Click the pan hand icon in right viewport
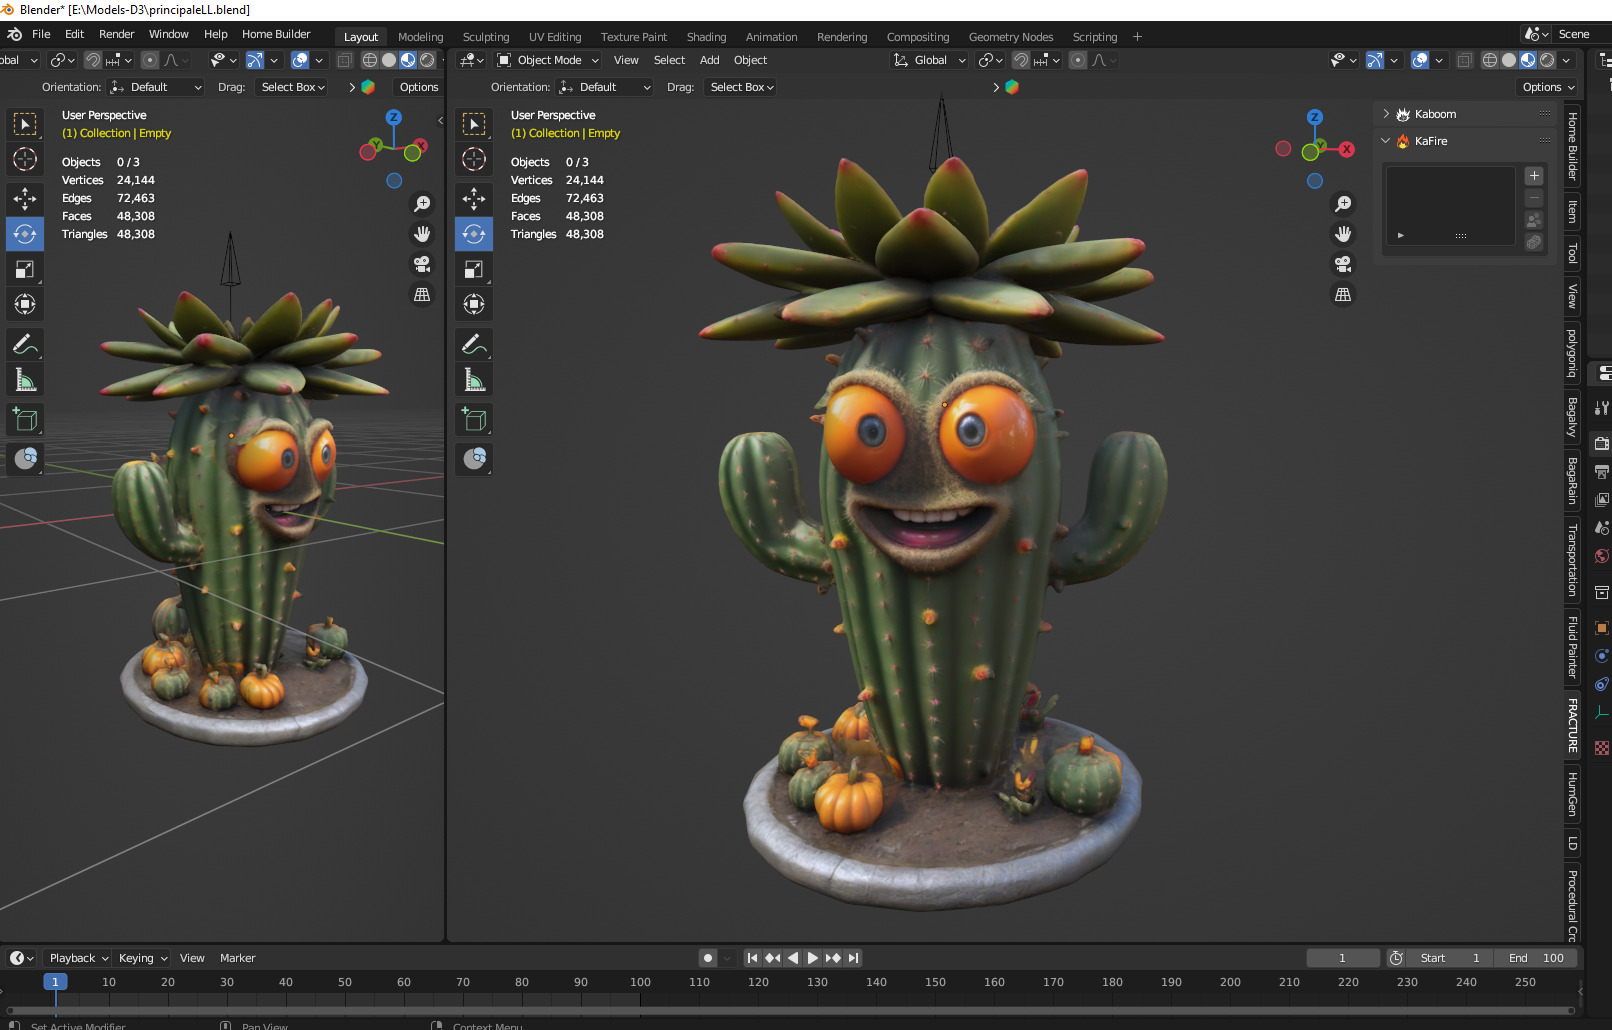 (1343, 234)
